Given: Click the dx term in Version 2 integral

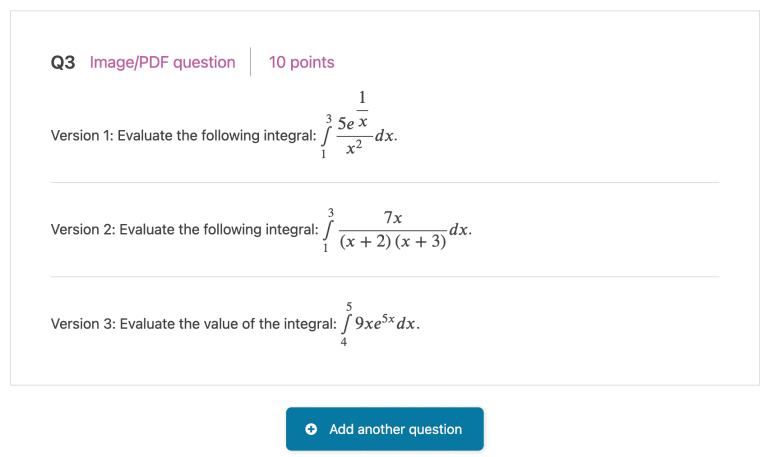Looking at the screenshot, I should coord(459,230).
